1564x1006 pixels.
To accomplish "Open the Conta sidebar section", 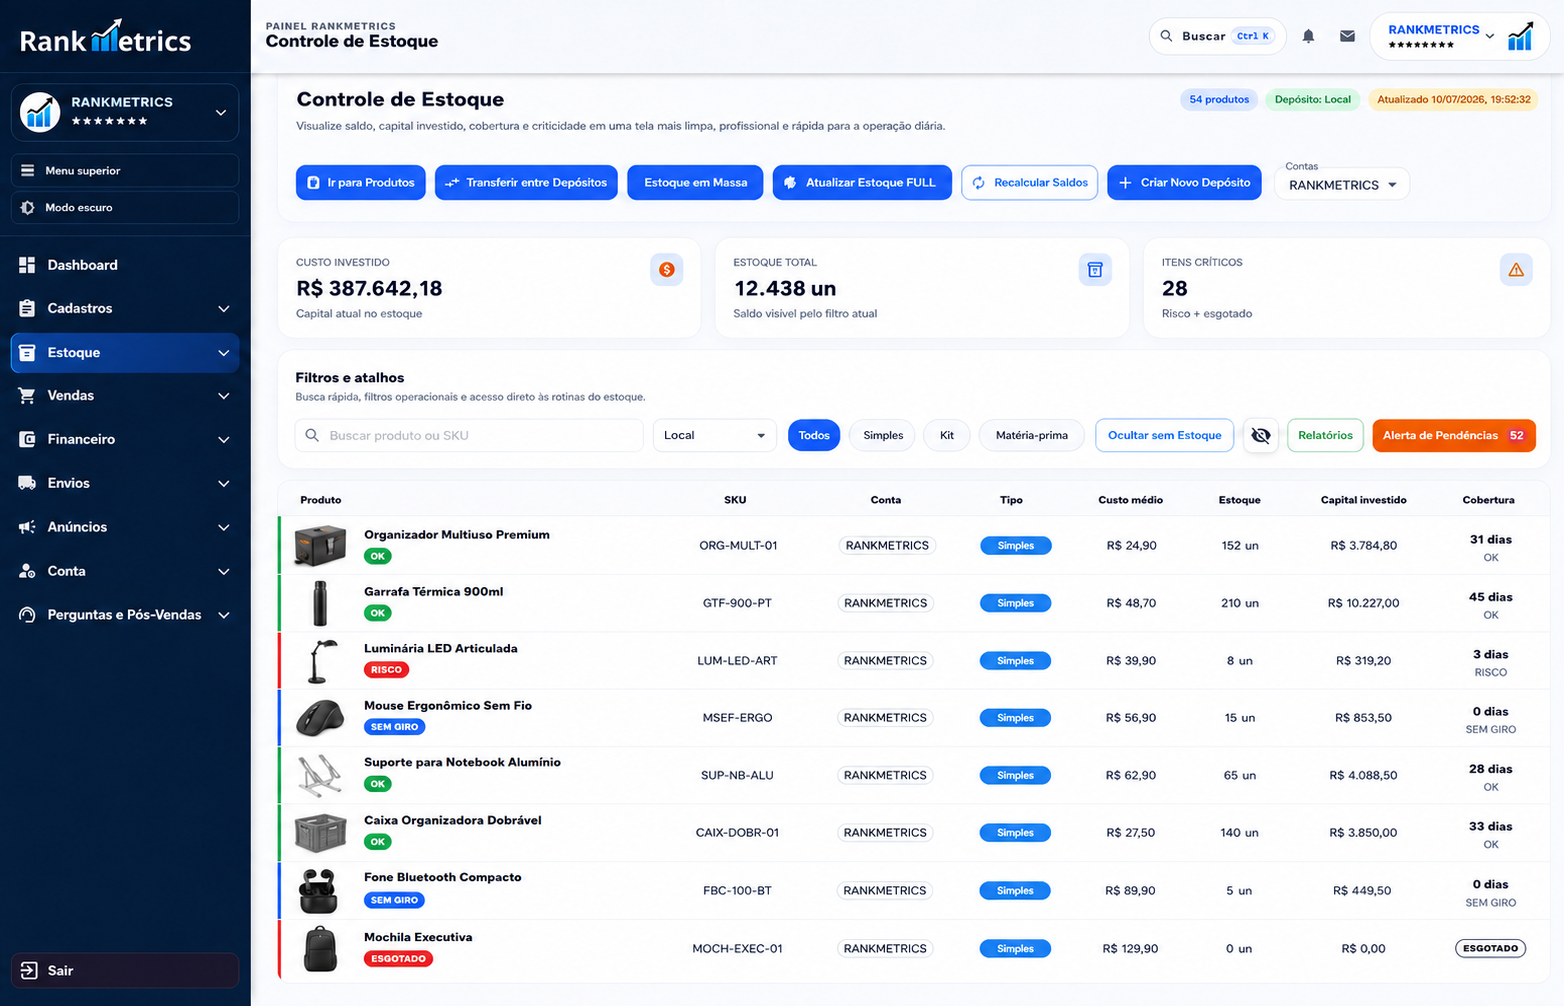I will tap(125, 571).
